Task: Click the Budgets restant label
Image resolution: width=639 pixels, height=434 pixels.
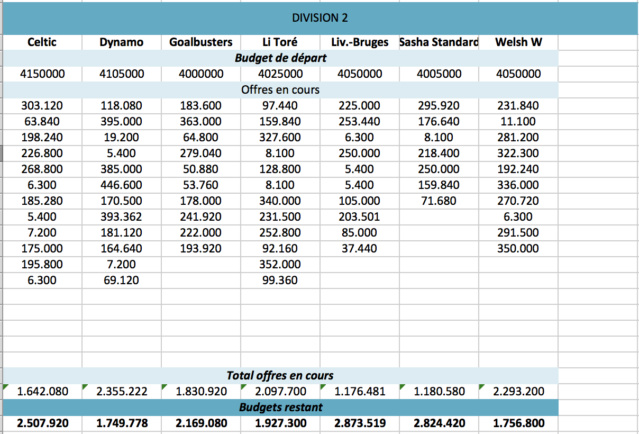Action: [280, 407]
